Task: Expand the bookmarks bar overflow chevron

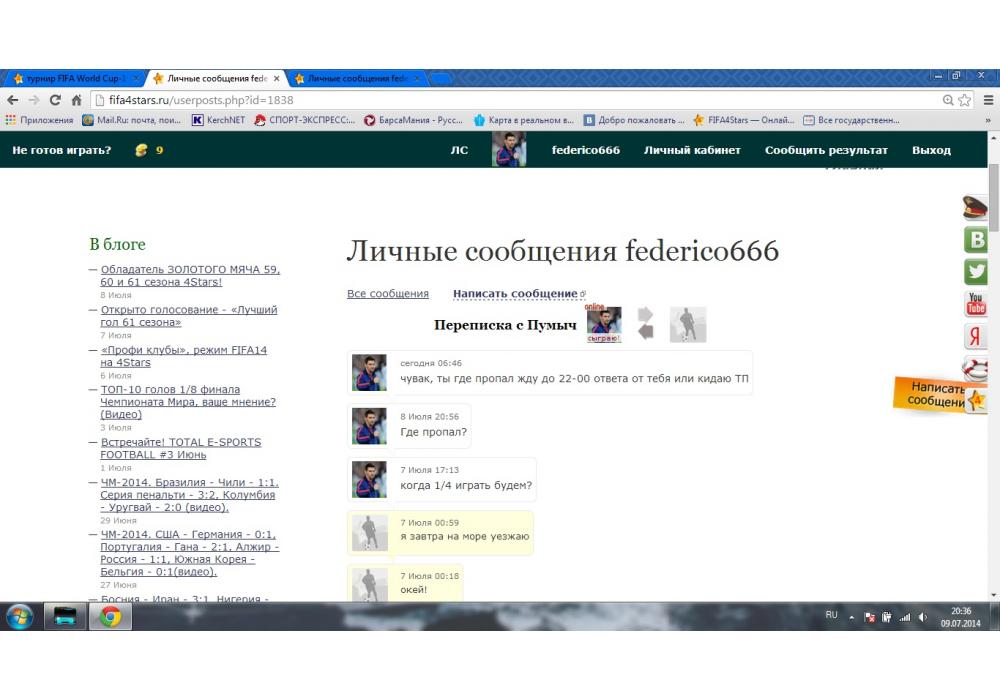Action: (988, 120)
